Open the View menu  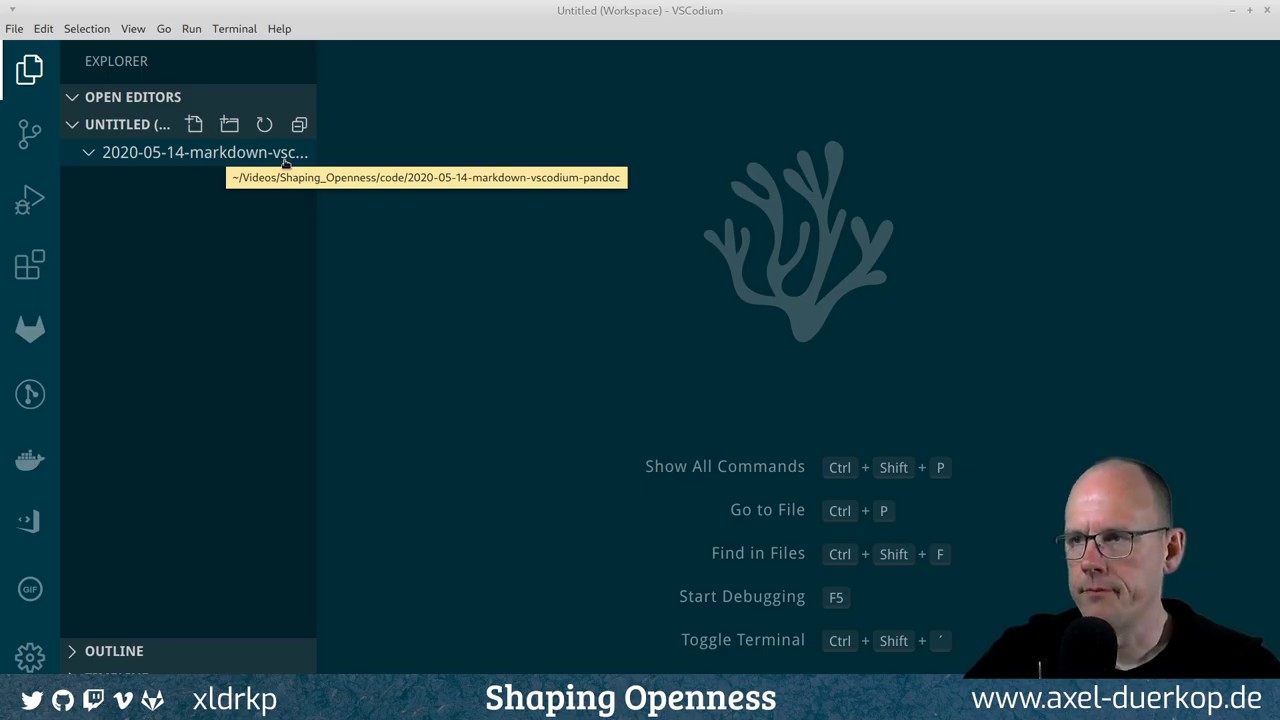(x=133, y=29)
